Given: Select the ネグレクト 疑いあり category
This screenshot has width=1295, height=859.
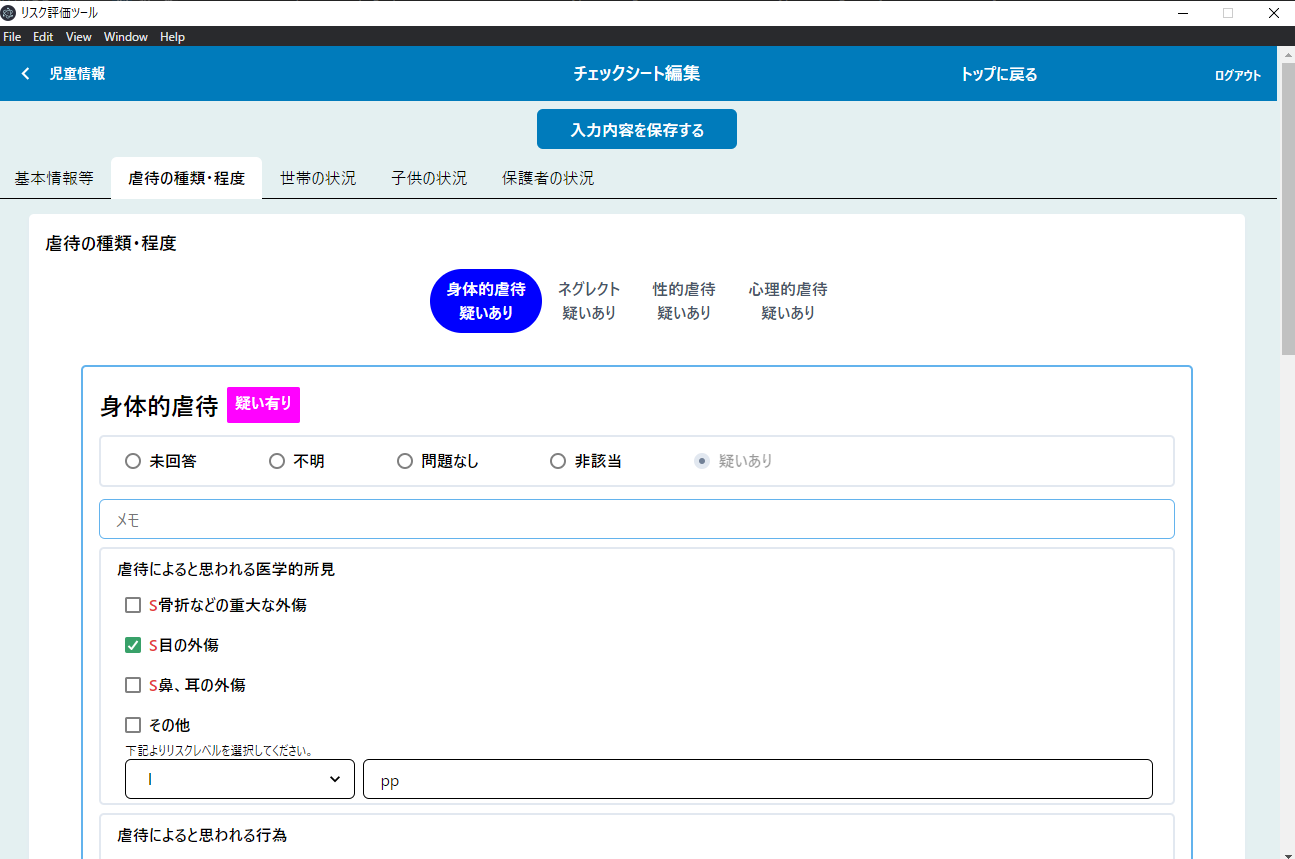Looking at the screenshot, I should tap(589, 301).
